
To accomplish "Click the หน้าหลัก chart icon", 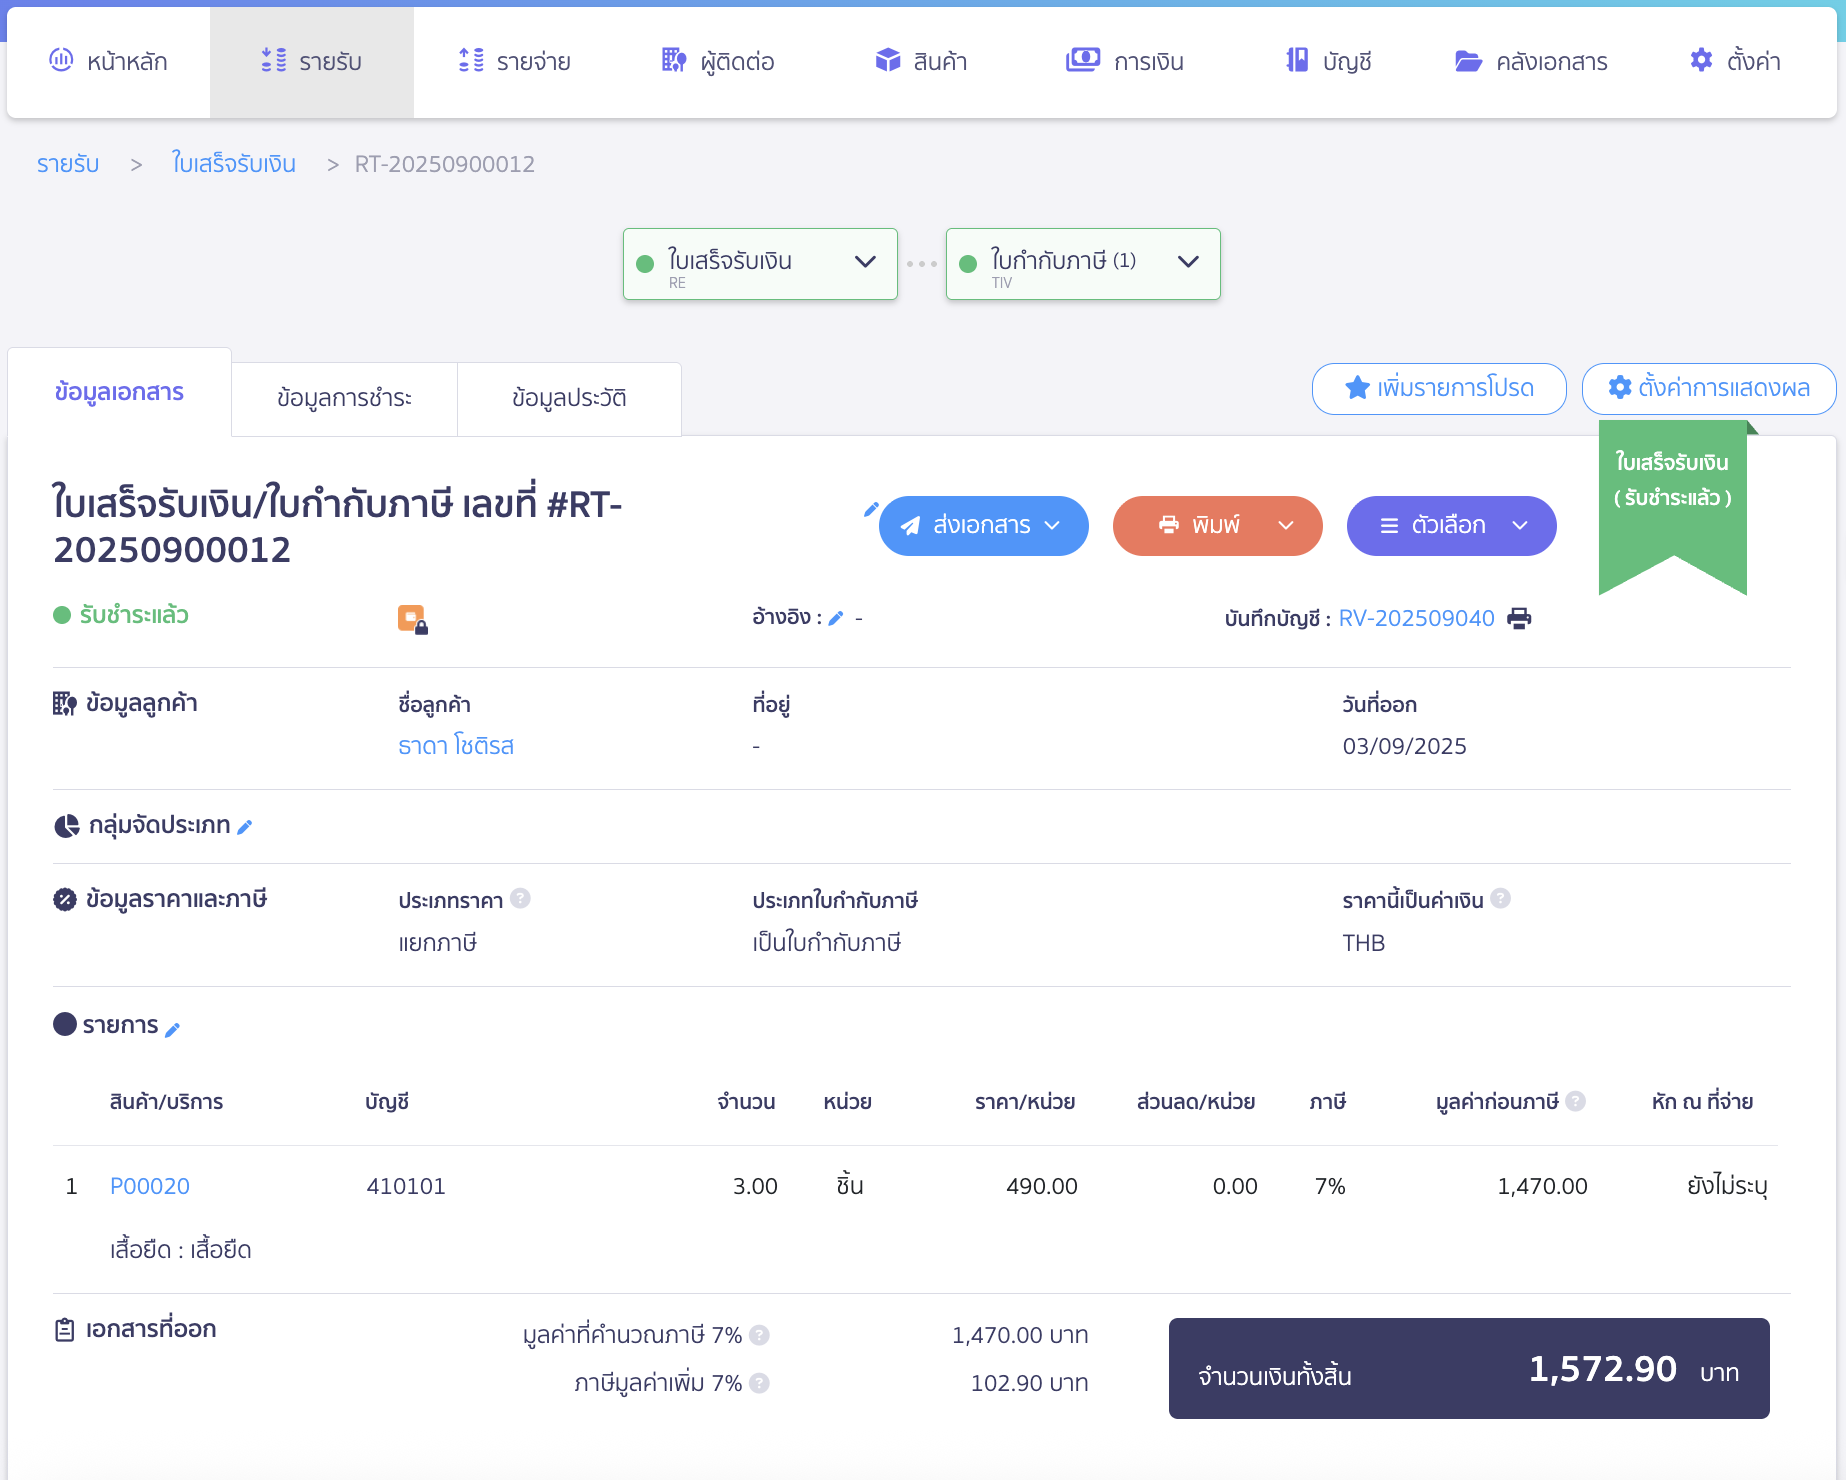I will tap(61, 60).
